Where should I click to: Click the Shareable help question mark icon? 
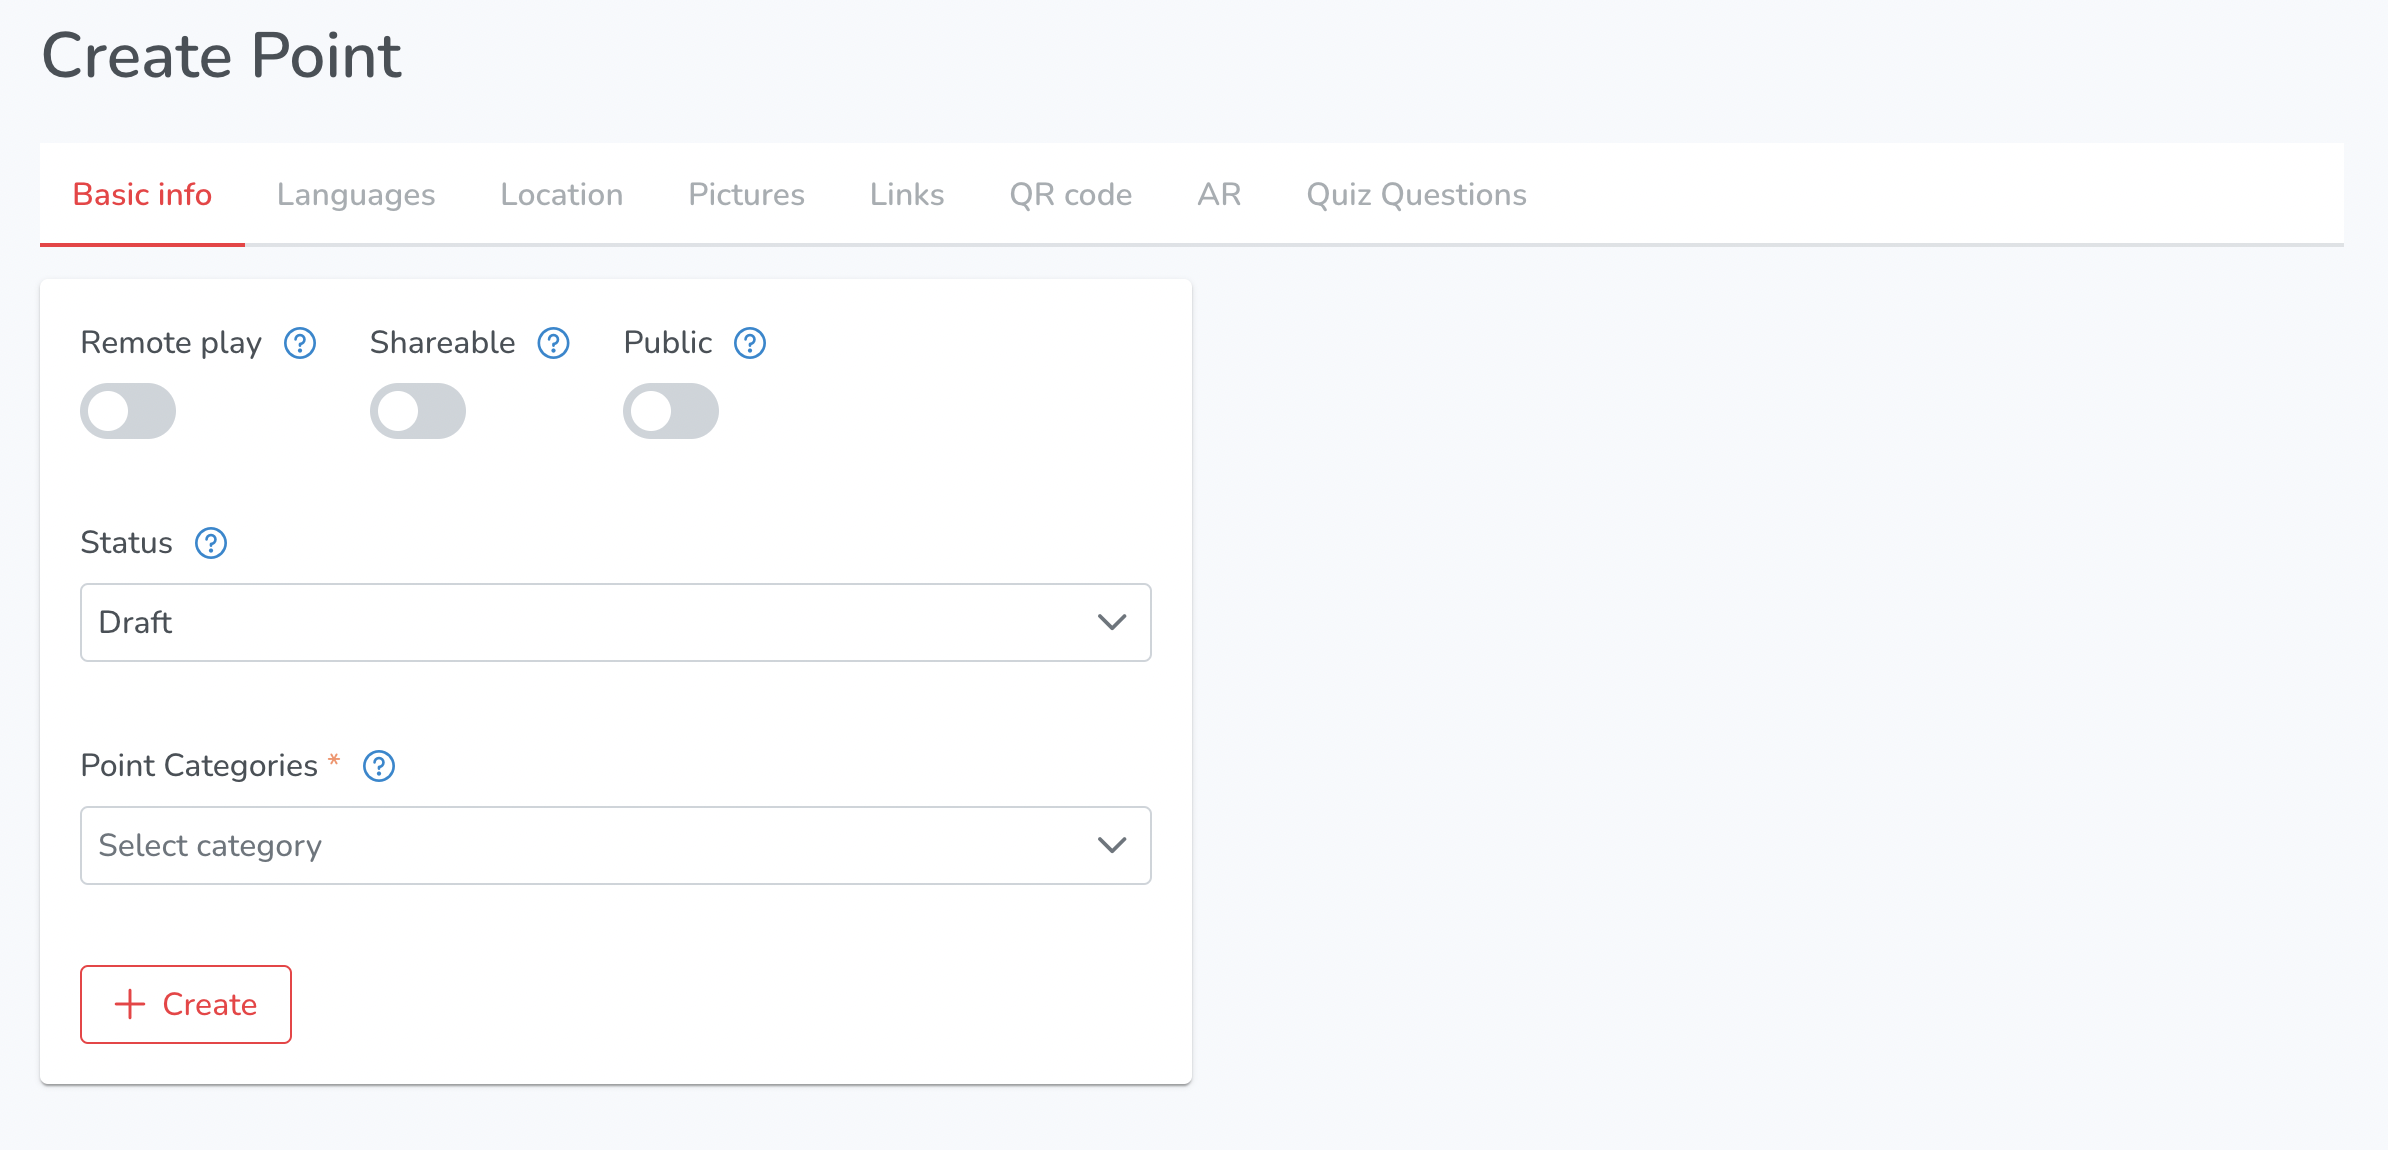point(553,343)
